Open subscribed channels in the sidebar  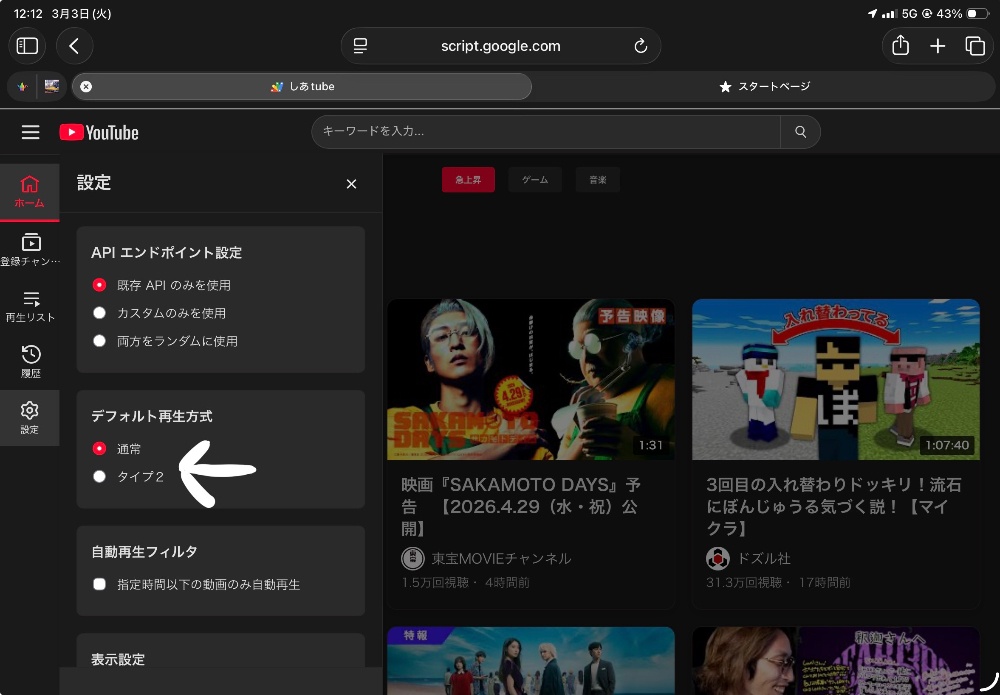30,249
